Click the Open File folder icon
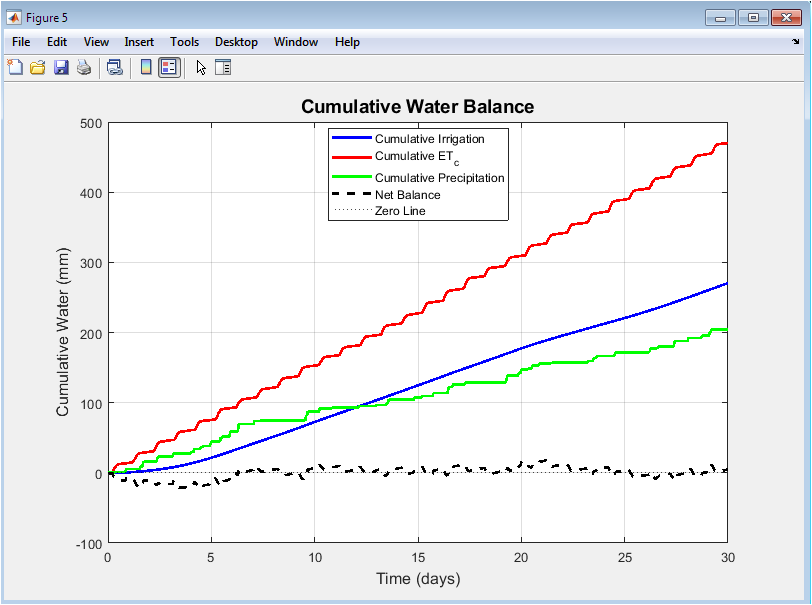This screenshot has height=605, width=812. tap(38, 67)
